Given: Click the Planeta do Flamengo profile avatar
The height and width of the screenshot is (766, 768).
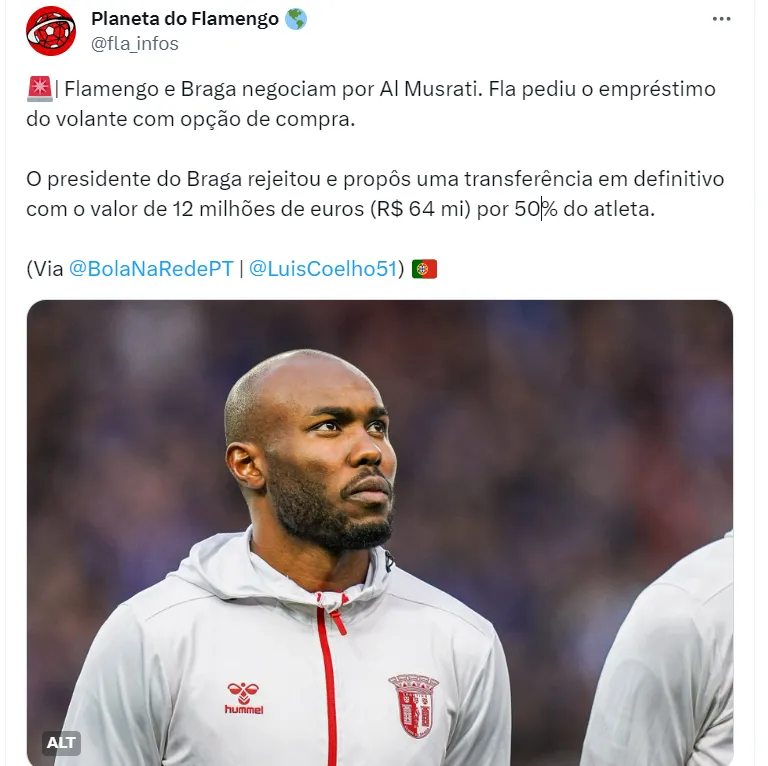Looking at the screenshot, I should point(51,31).
